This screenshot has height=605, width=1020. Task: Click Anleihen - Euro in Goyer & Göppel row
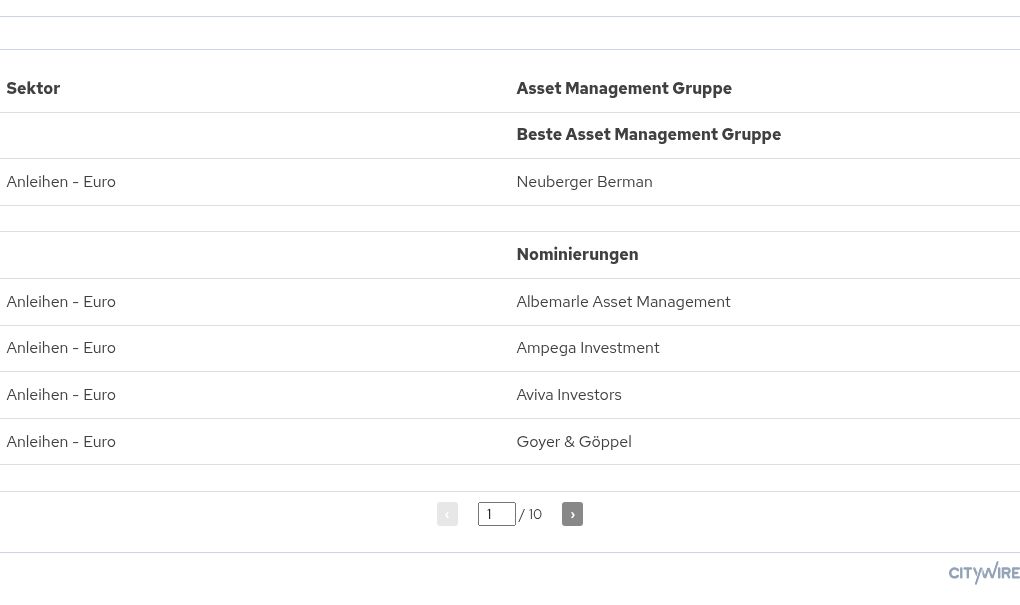point(61,442)
